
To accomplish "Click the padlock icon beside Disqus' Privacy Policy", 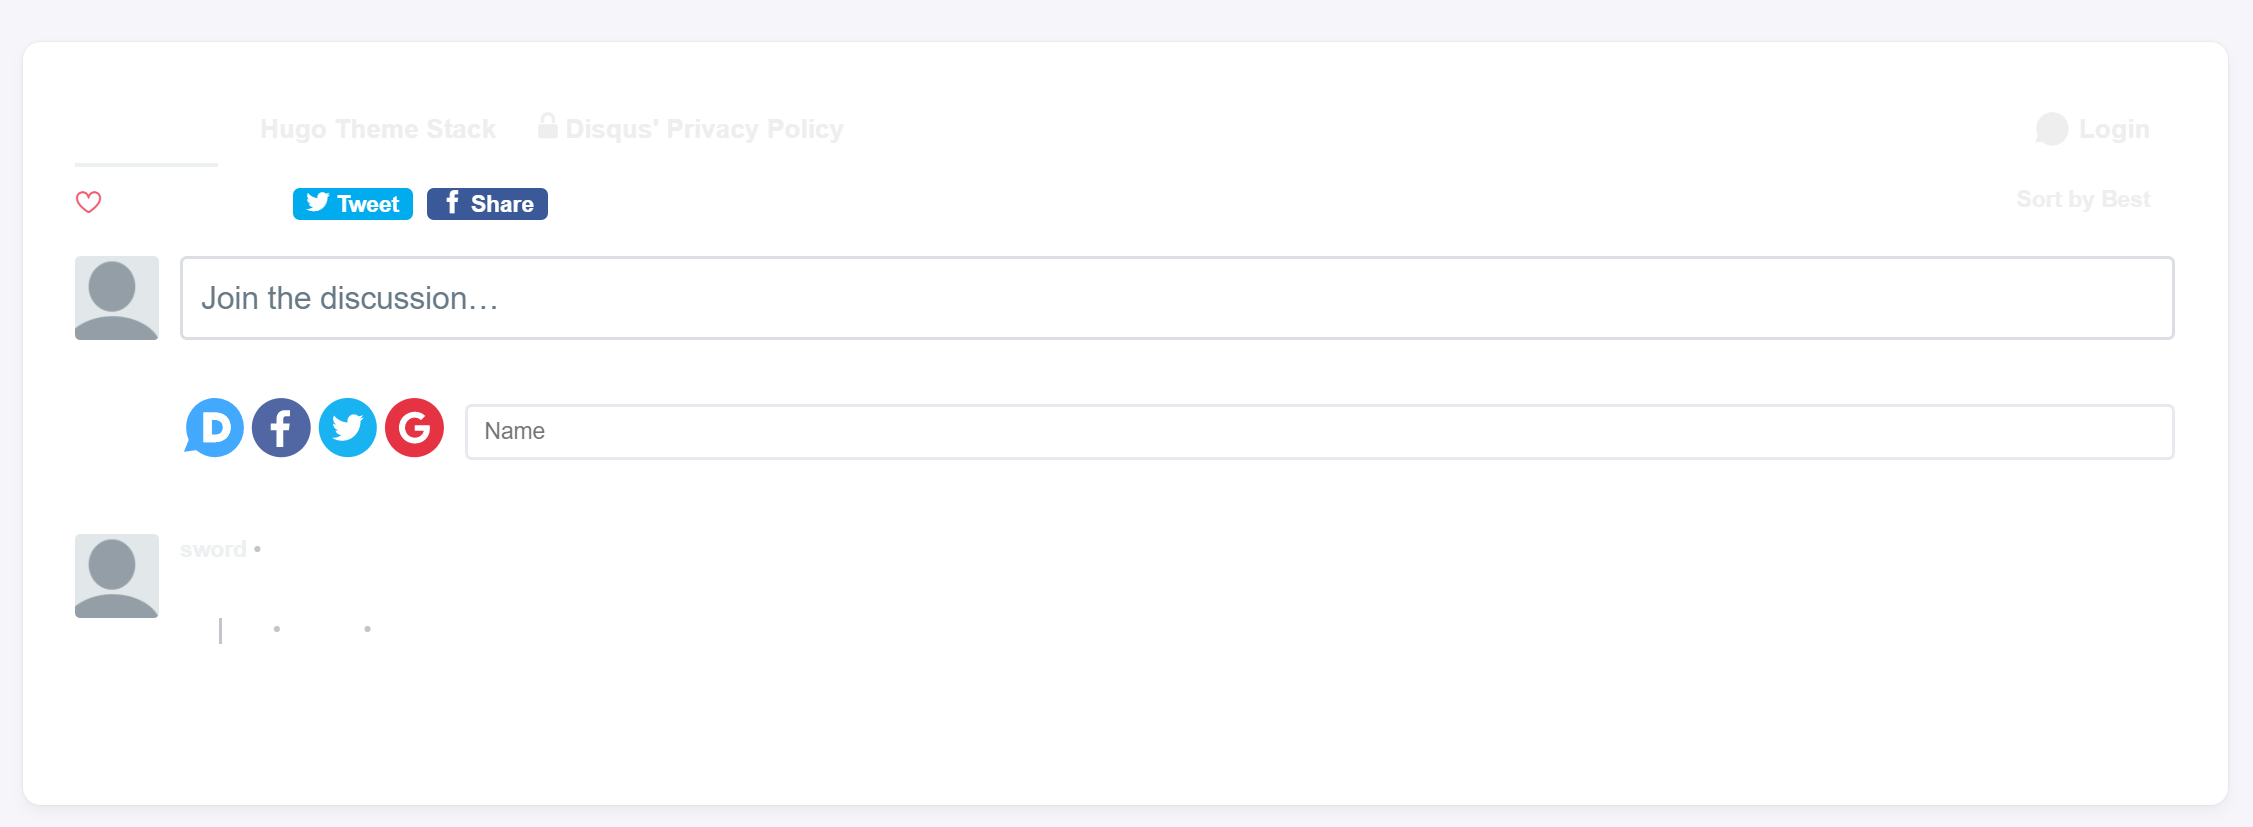I will (548, 127).
